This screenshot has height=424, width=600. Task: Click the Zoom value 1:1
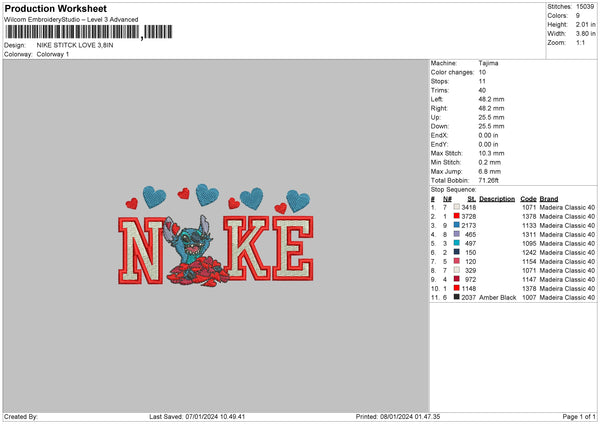[580, 42]
